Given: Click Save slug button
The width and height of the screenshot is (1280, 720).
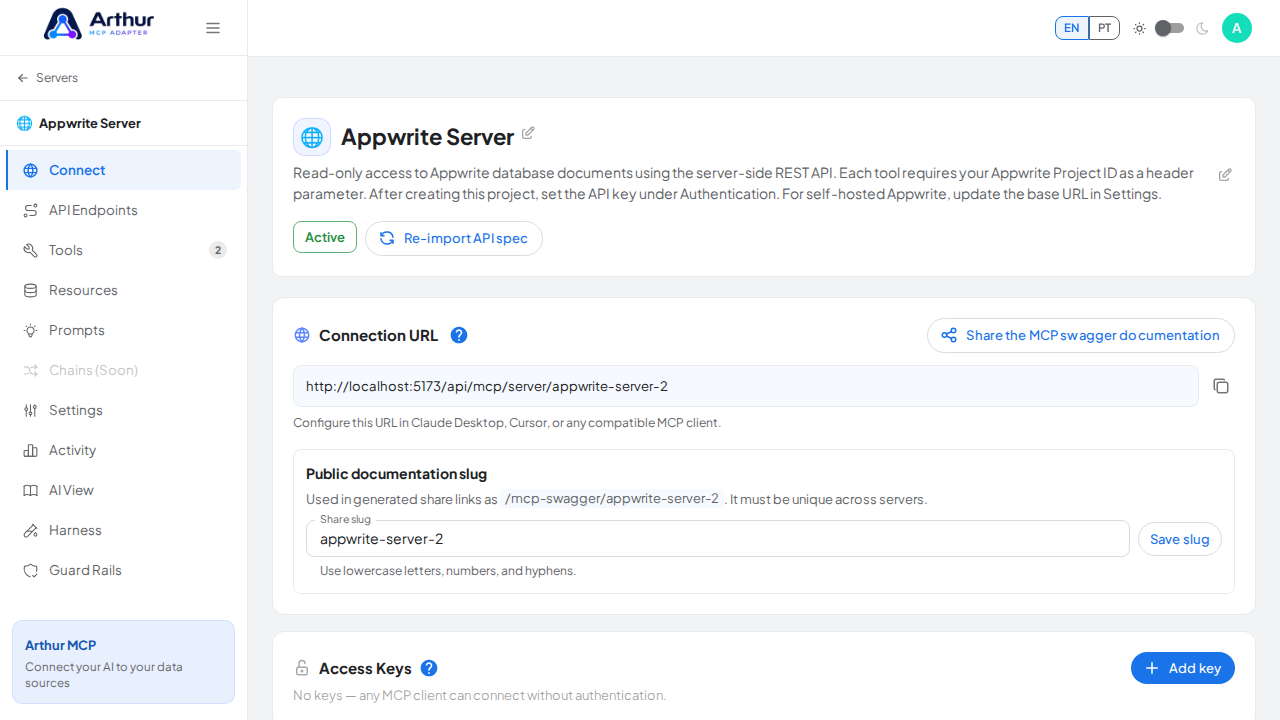Looking at the screenshot, I should pyautogui.click(x=1180, y=539).
